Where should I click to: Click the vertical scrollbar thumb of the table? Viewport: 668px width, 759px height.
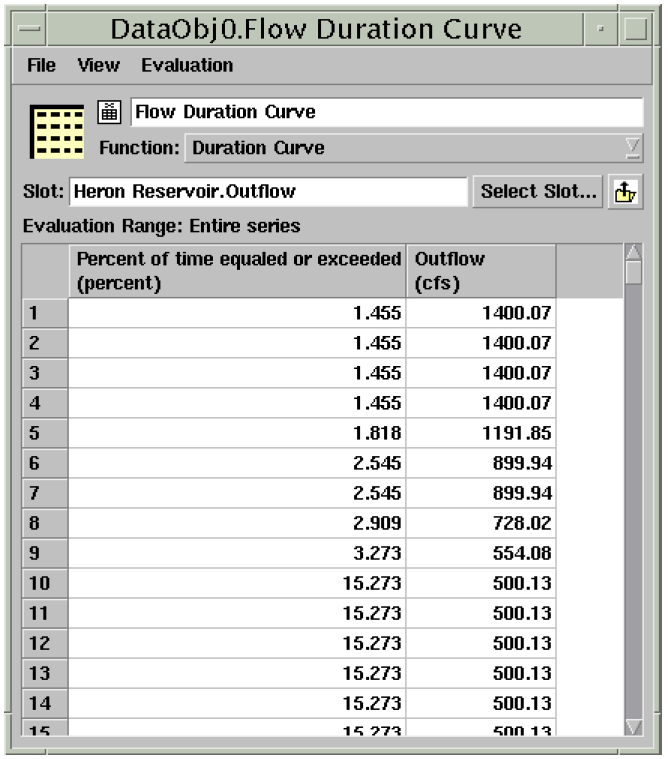click(x=633, y=272)
